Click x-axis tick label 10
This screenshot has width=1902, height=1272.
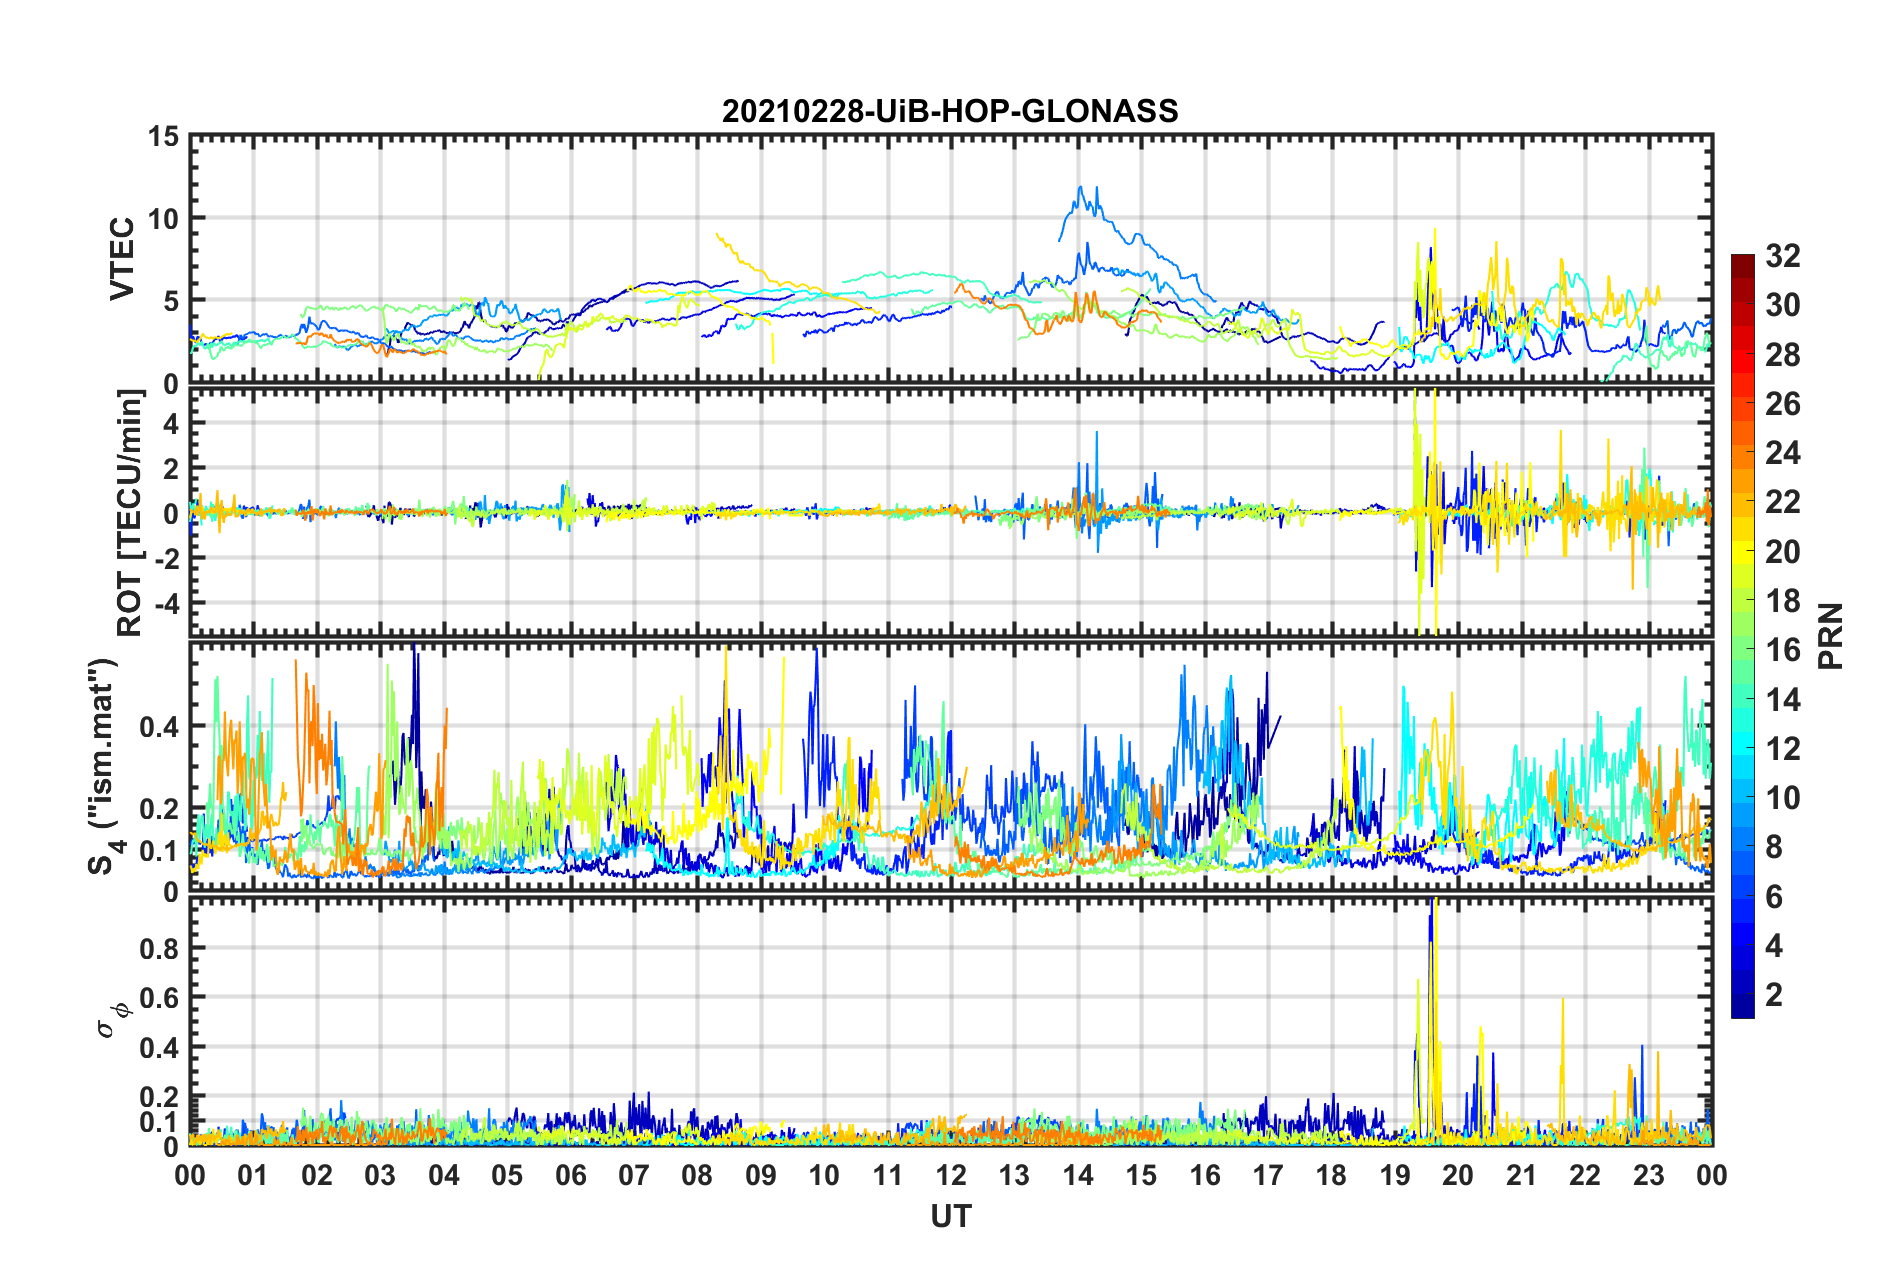[824, 1175]
